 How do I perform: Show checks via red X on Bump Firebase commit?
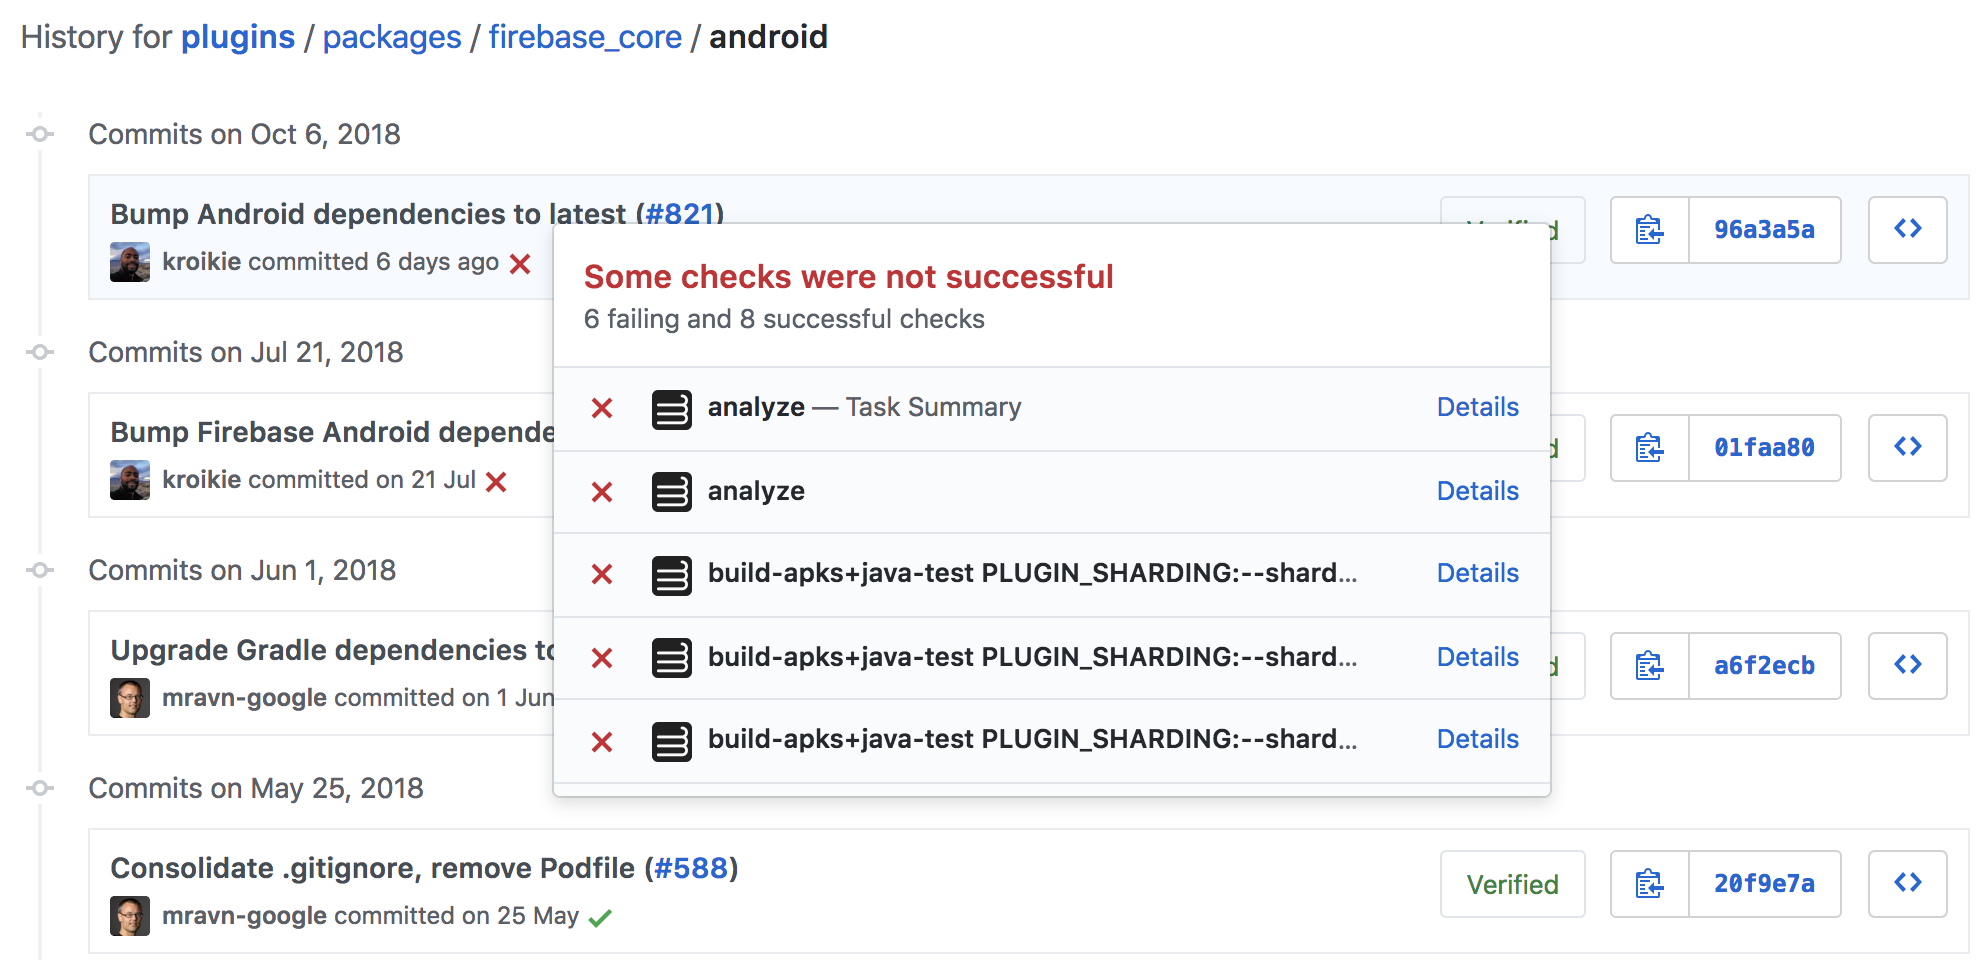pyautogui.click(x=496, y=481)
